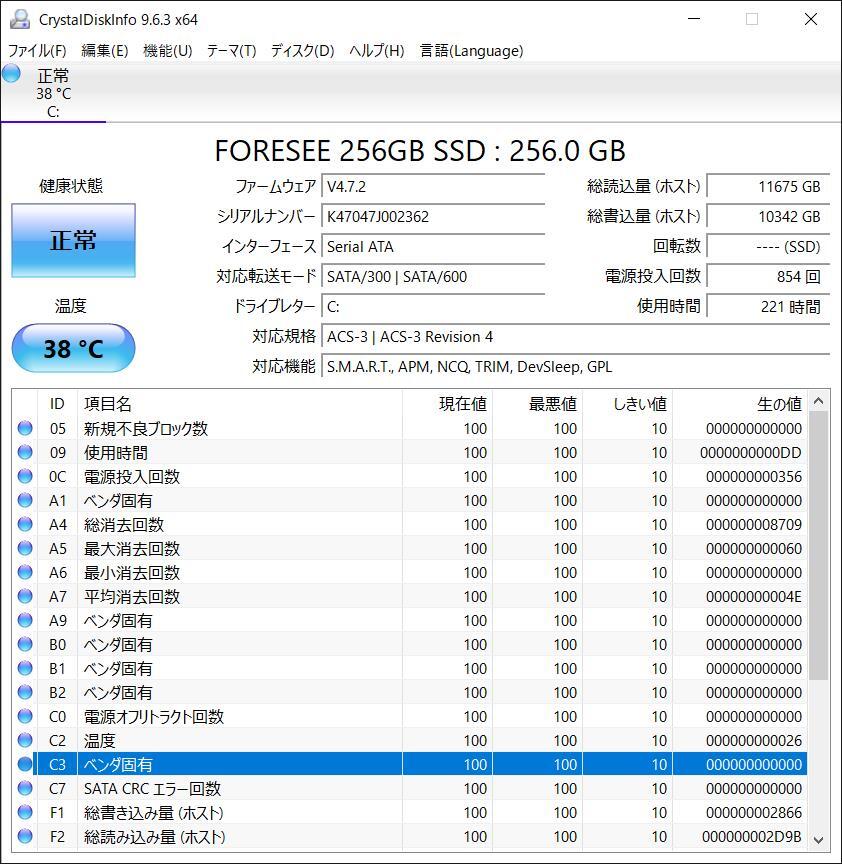Image resolution: width=842 pixels, height=864 pixels.
Task: Click the 生の値 column header
Action: pos(740,404)
